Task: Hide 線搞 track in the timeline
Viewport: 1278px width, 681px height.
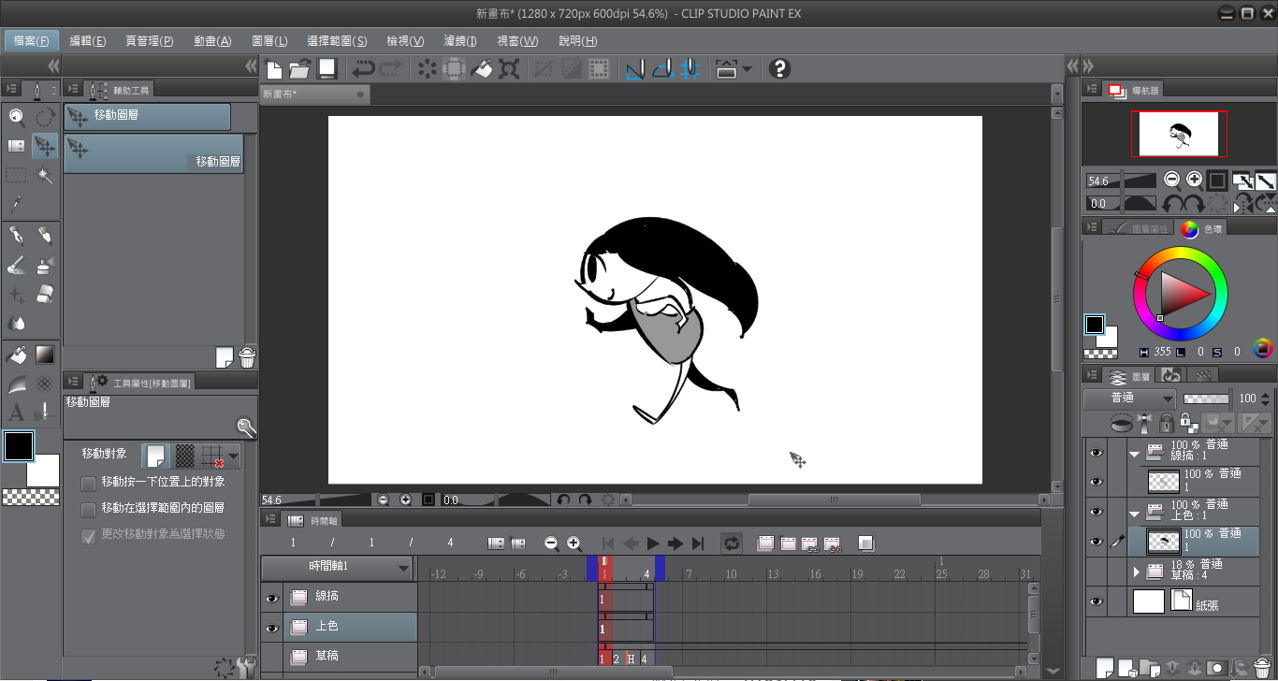Action: click(x=272, y=598)
